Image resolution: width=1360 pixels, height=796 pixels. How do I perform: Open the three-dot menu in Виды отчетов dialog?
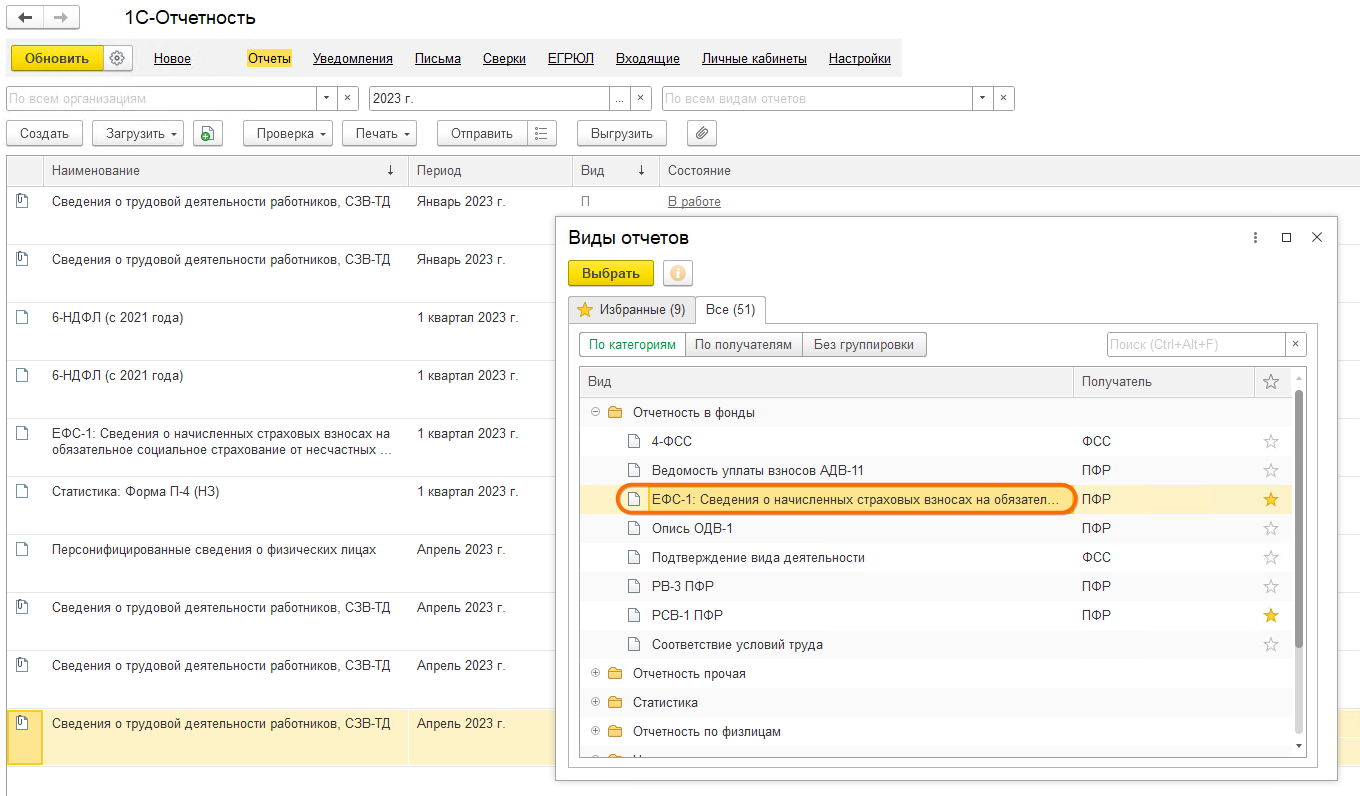click(1255, 238)
